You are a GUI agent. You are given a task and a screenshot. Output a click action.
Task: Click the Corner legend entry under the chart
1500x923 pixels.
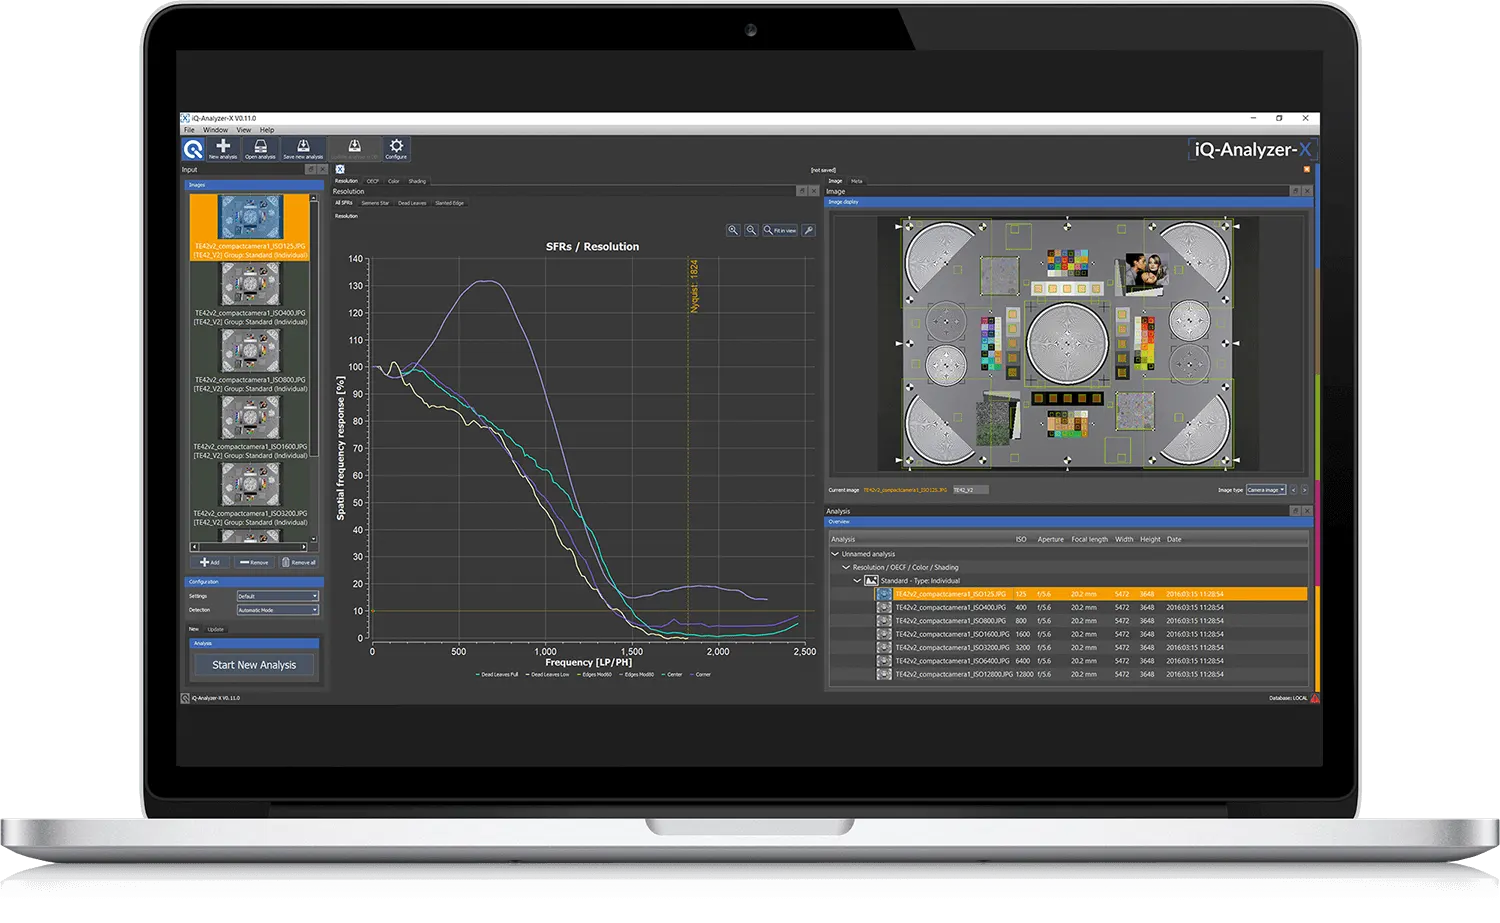700,674
